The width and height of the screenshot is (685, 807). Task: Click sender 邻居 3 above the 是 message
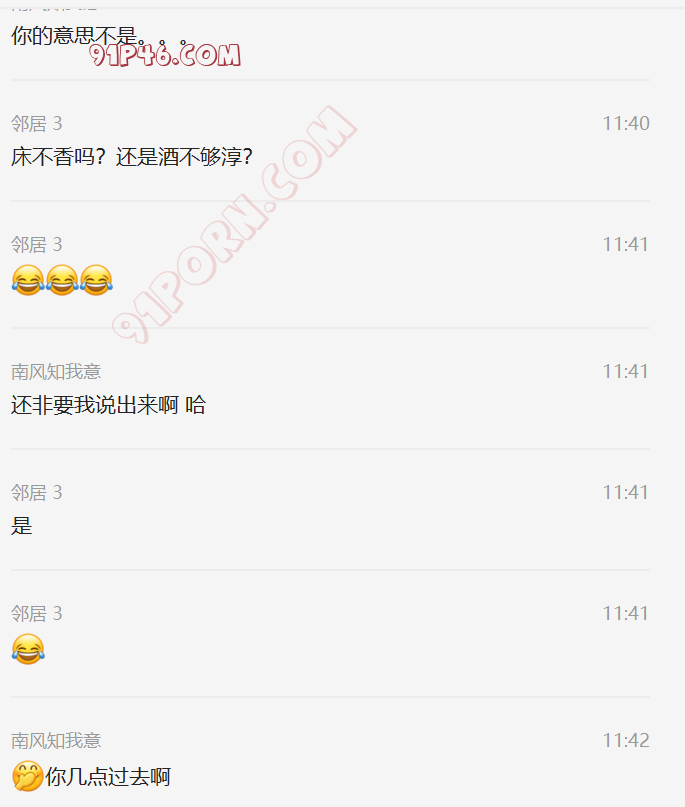(x=37, y=493)
